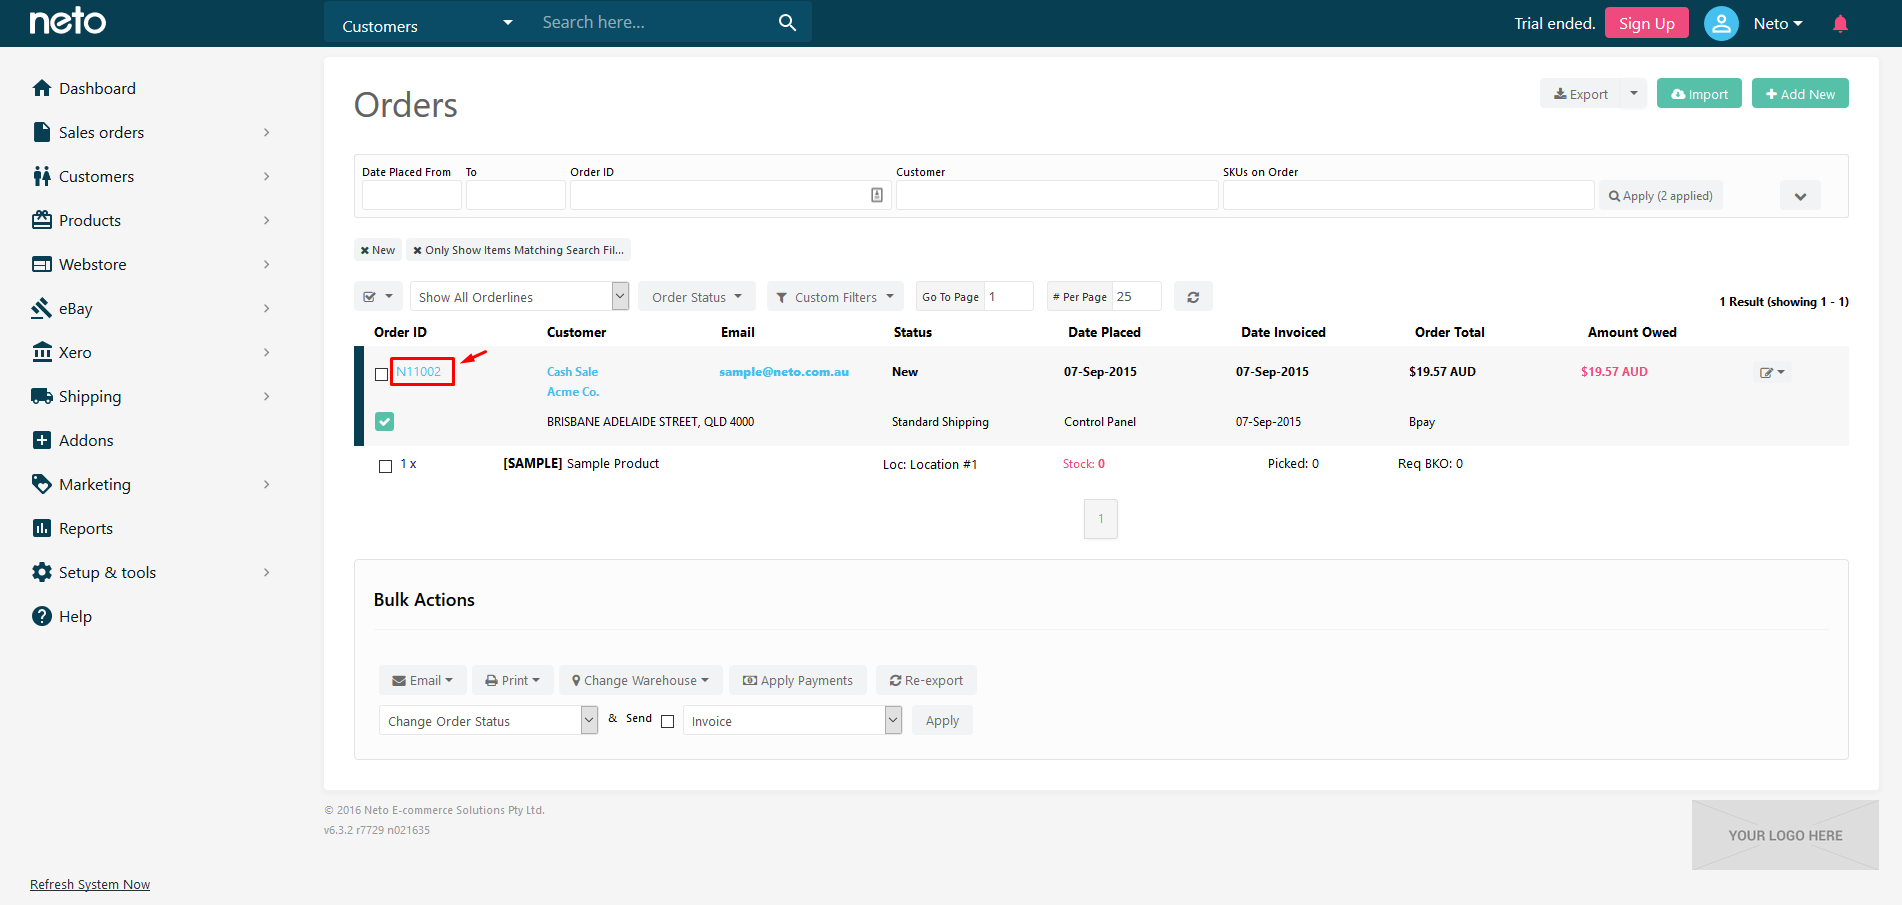Image resolution: width=1902 pixels, height=905 pixels.
Task: Click the Webstore window icon
Action: point(42,264)
